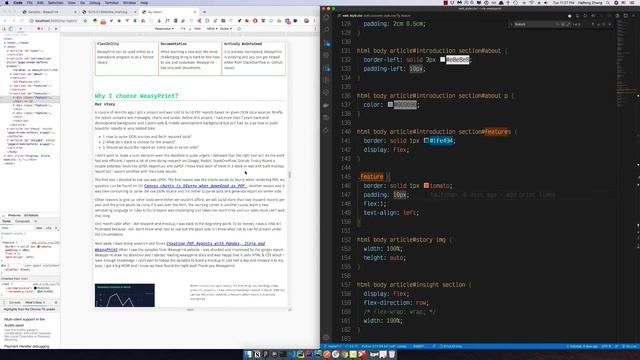640x360 pixels.
Task: Click the 'Why I choose WeasyPrint?' heading
Action: click(136, 96)
